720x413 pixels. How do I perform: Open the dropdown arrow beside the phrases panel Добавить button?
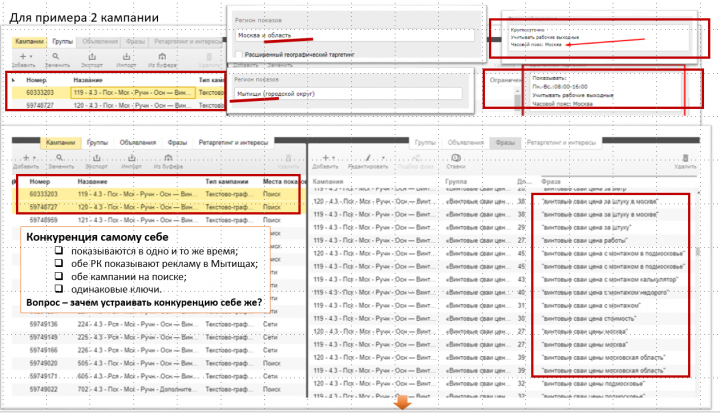point(333,158)
